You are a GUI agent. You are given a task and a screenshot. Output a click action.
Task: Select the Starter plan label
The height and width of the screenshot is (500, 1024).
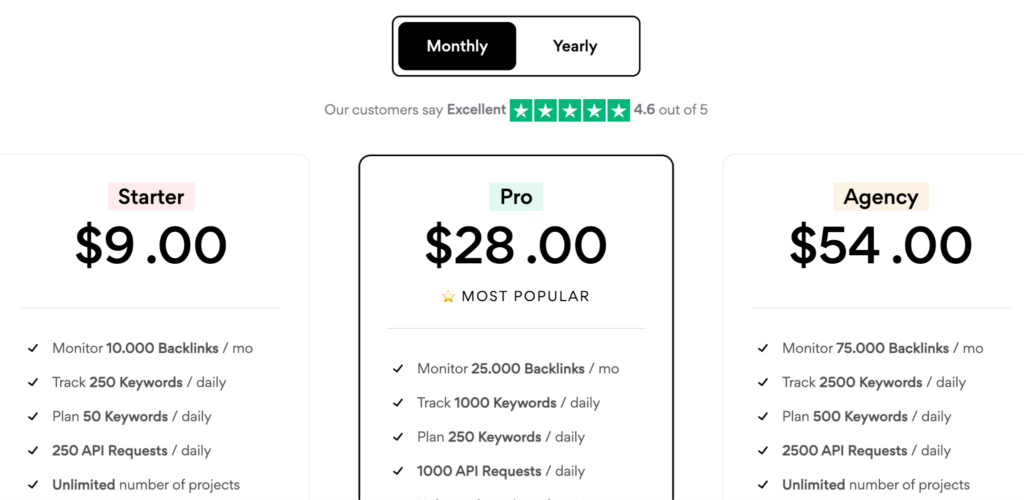(x=151, y=197)
